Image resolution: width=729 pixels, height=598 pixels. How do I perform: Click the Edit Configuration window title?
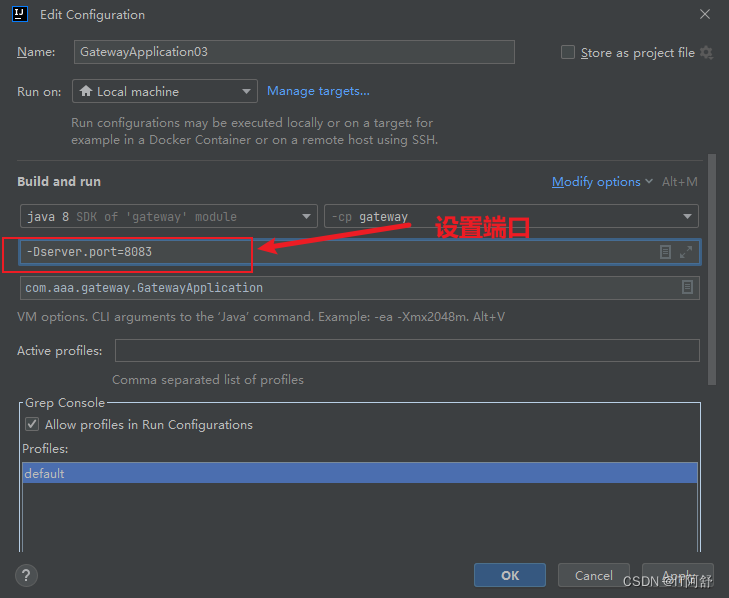pyautogui.click(x=93, y=15)
